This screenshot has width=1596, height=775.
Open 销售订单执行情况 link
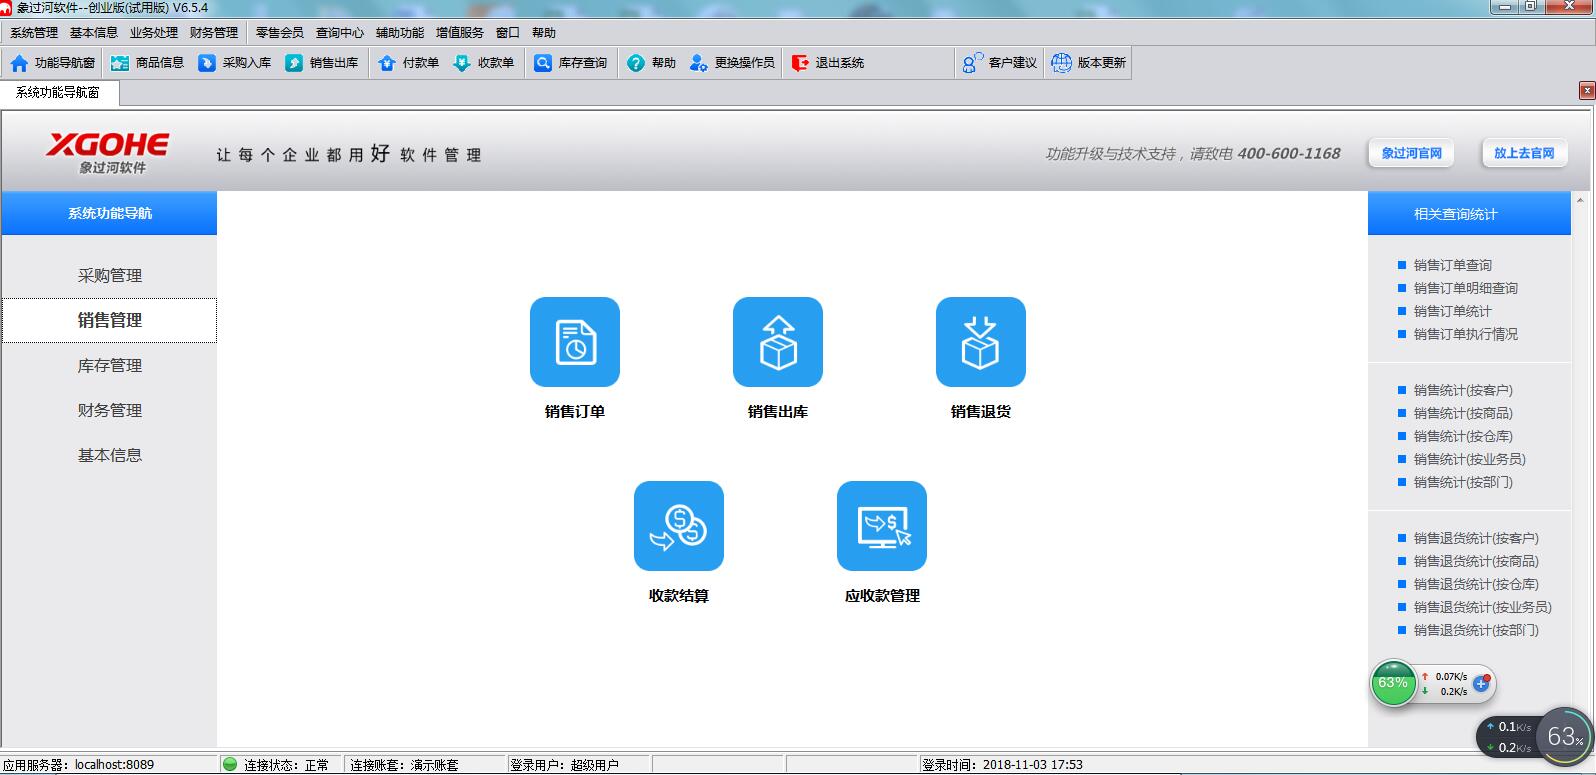pos(1465,334)
